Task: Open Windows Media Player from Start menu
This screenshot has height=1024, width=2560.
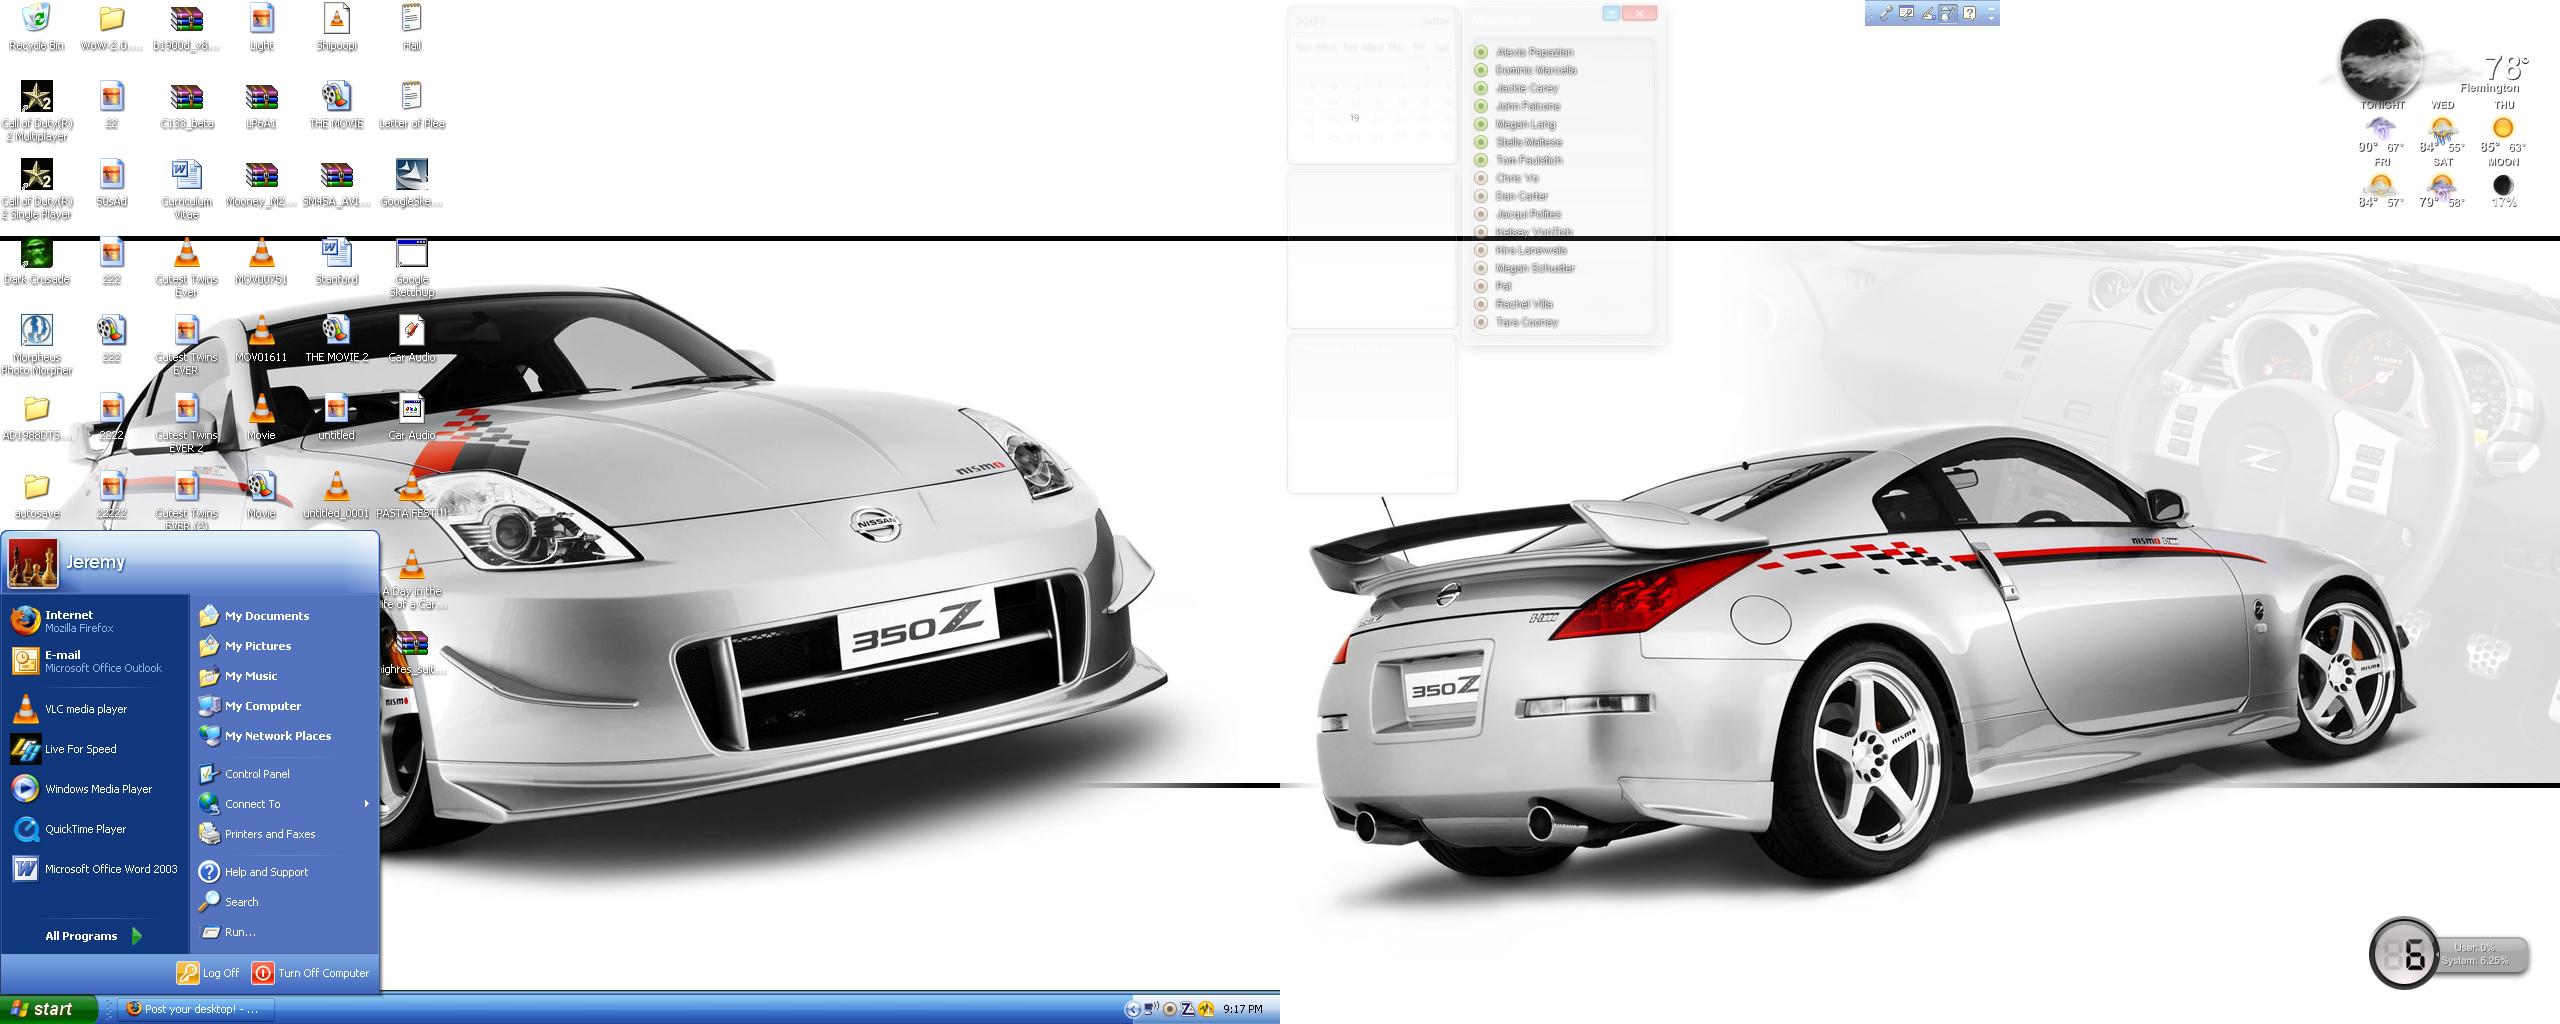Action: point(95,789)
